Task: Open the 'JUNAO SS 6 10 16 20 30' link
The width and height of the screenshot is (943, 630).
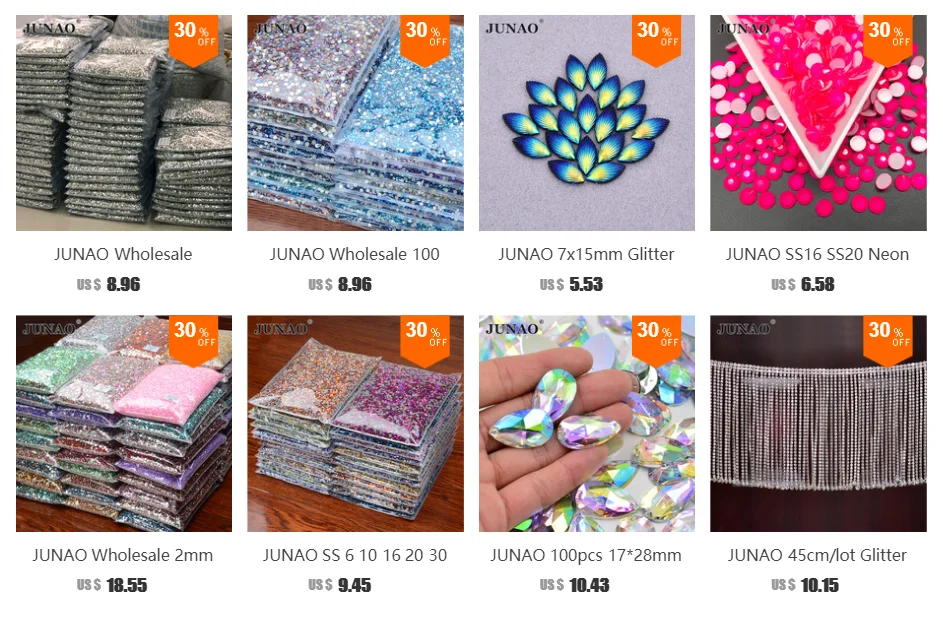Action: (355, 555)
